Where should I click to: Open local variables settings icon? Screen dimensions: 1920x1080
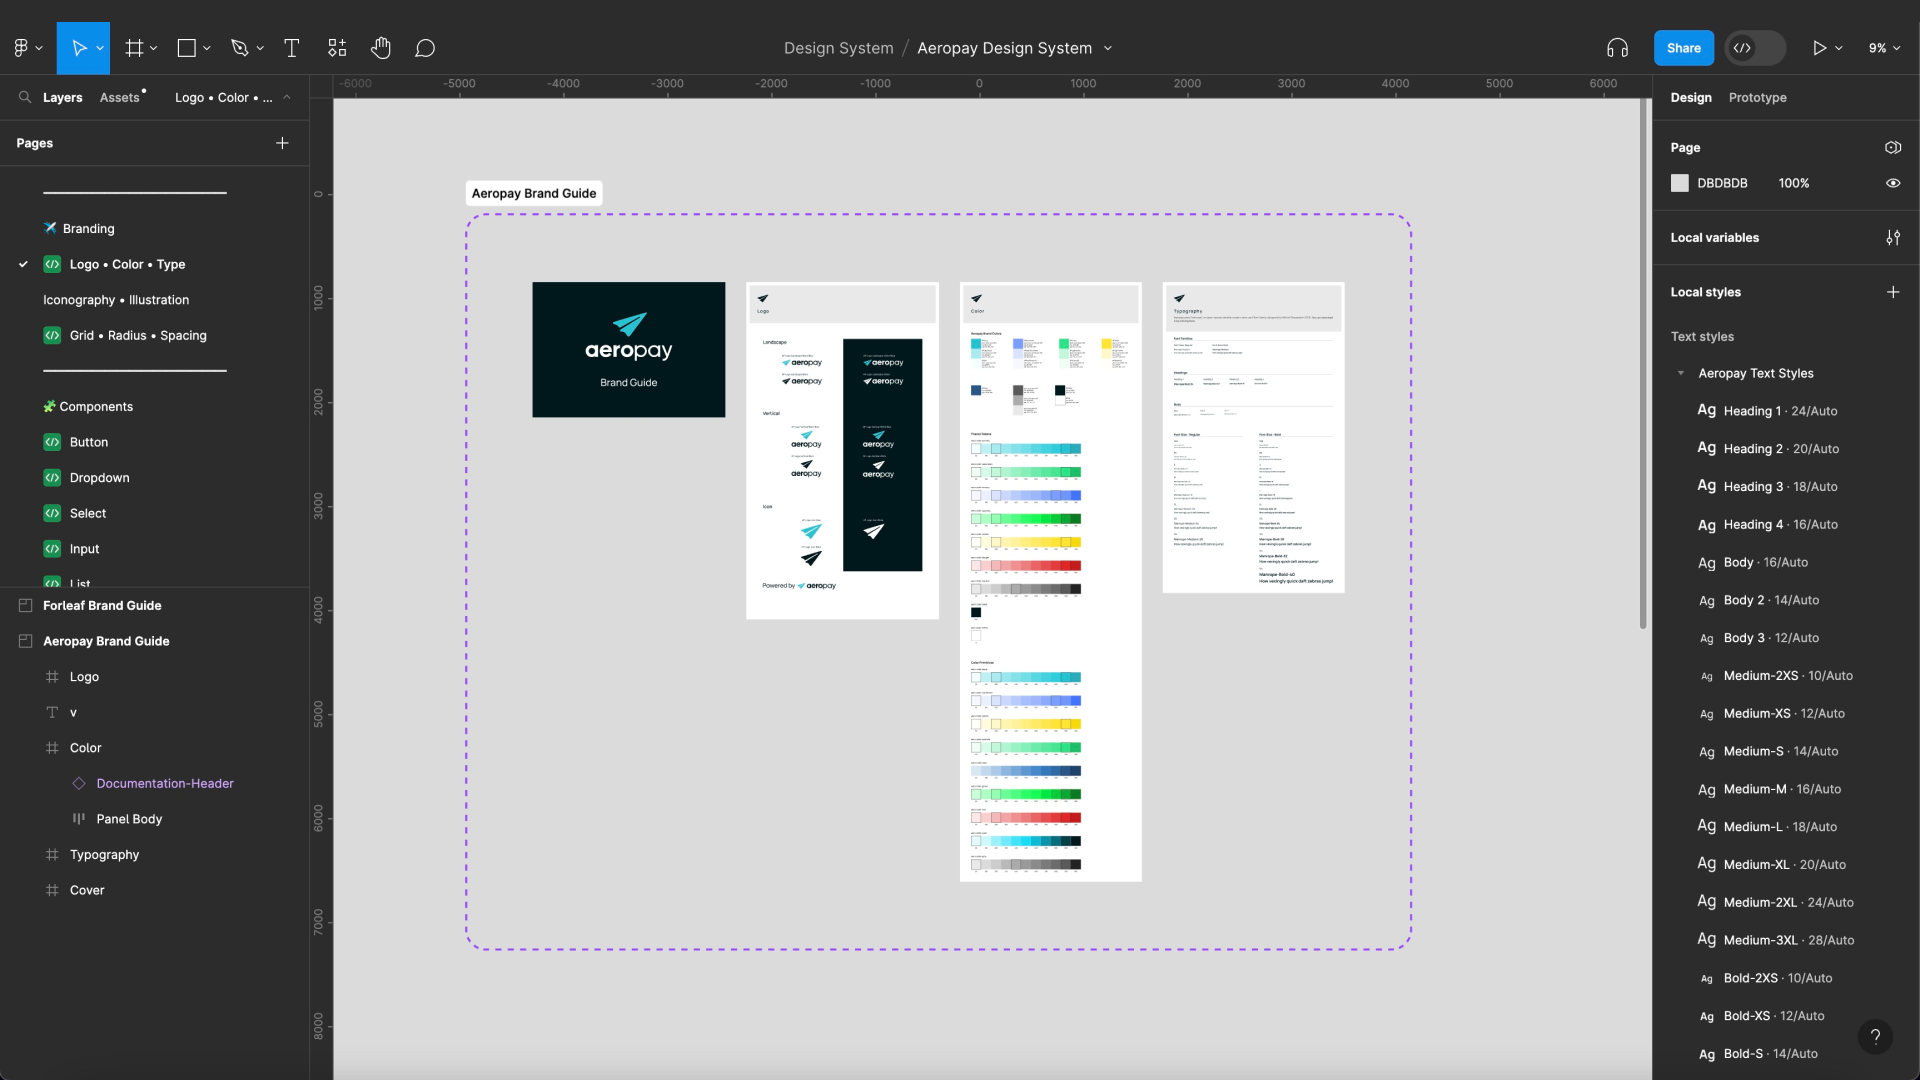1893,237
